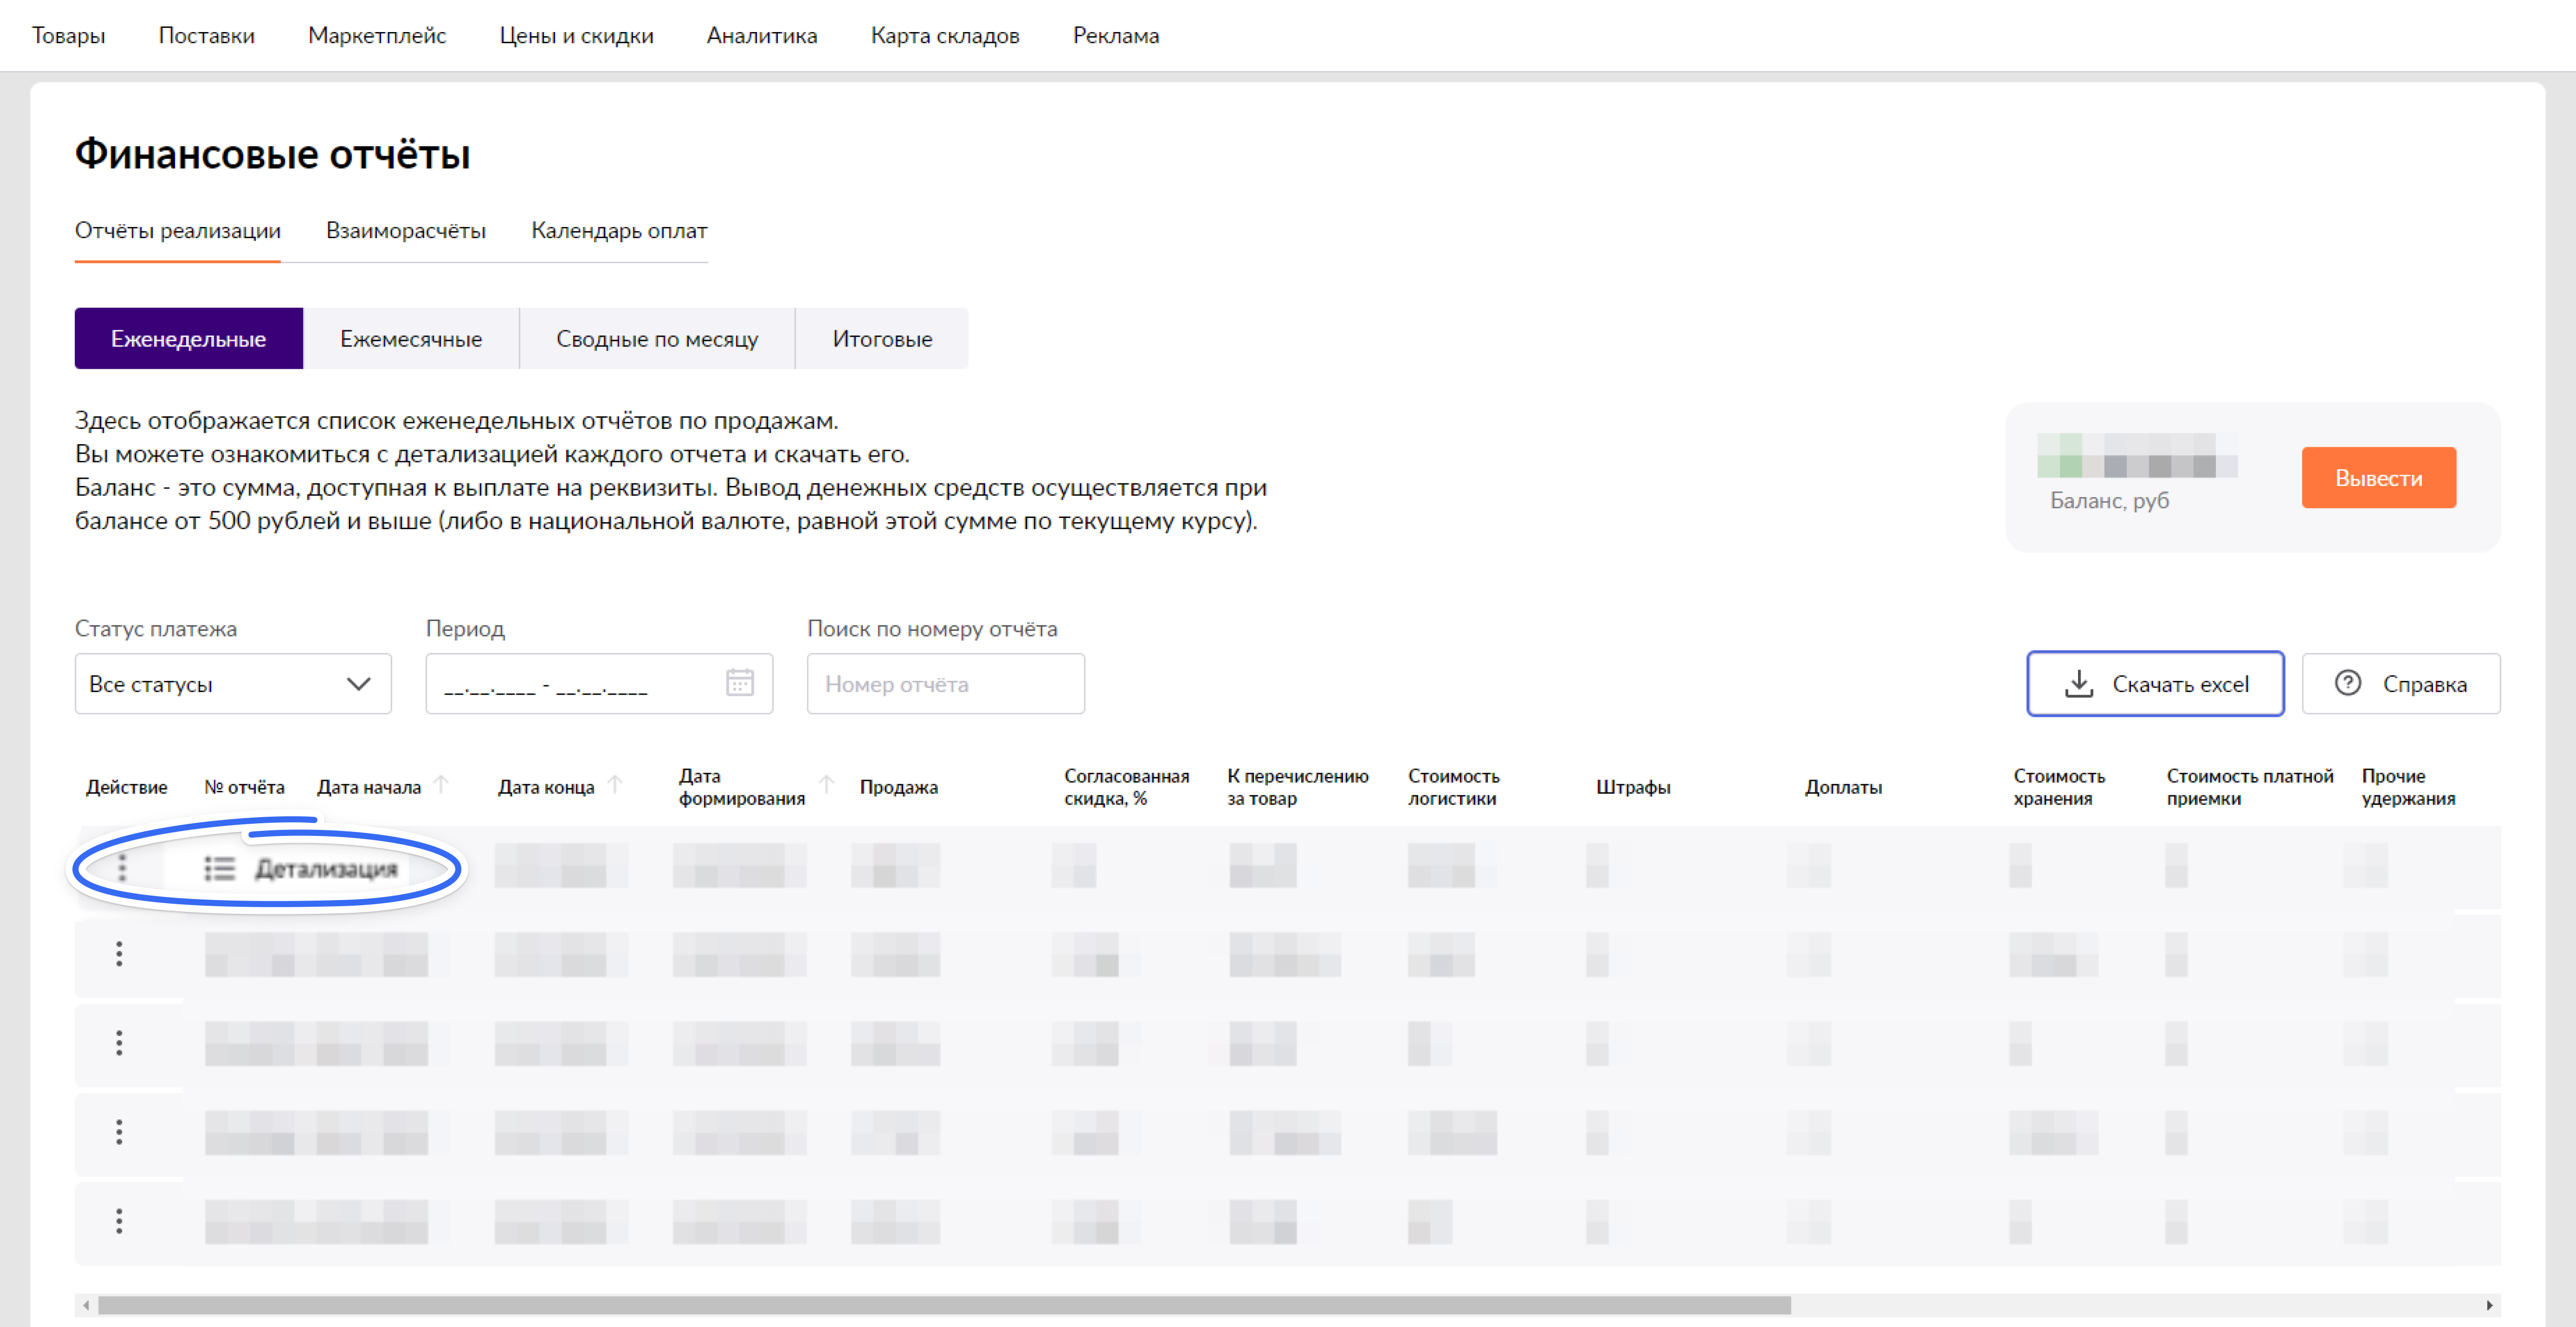Click the scrollbar left arrow
The height and width of the screenshot is (1327, 2576).
87,1305
